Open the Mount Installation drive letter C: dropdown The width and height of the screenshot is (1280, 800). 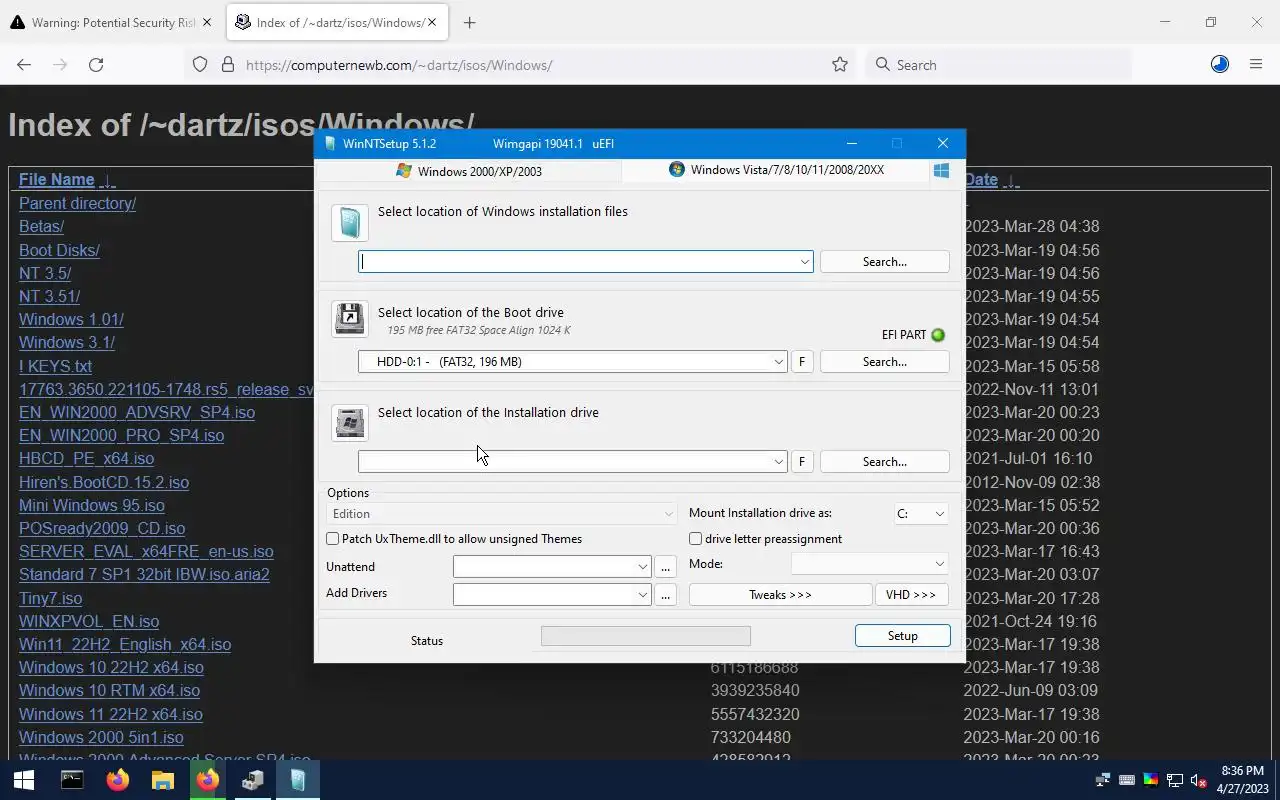(920, 514)
